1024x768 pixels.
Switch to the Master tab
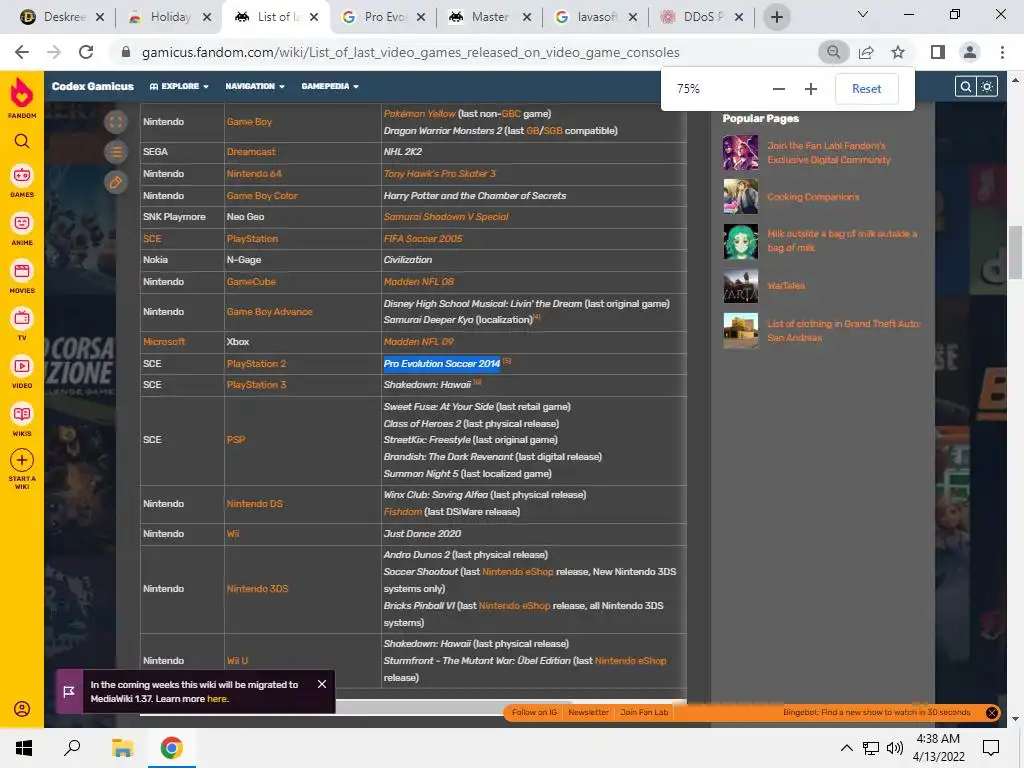tap(489, 17)
